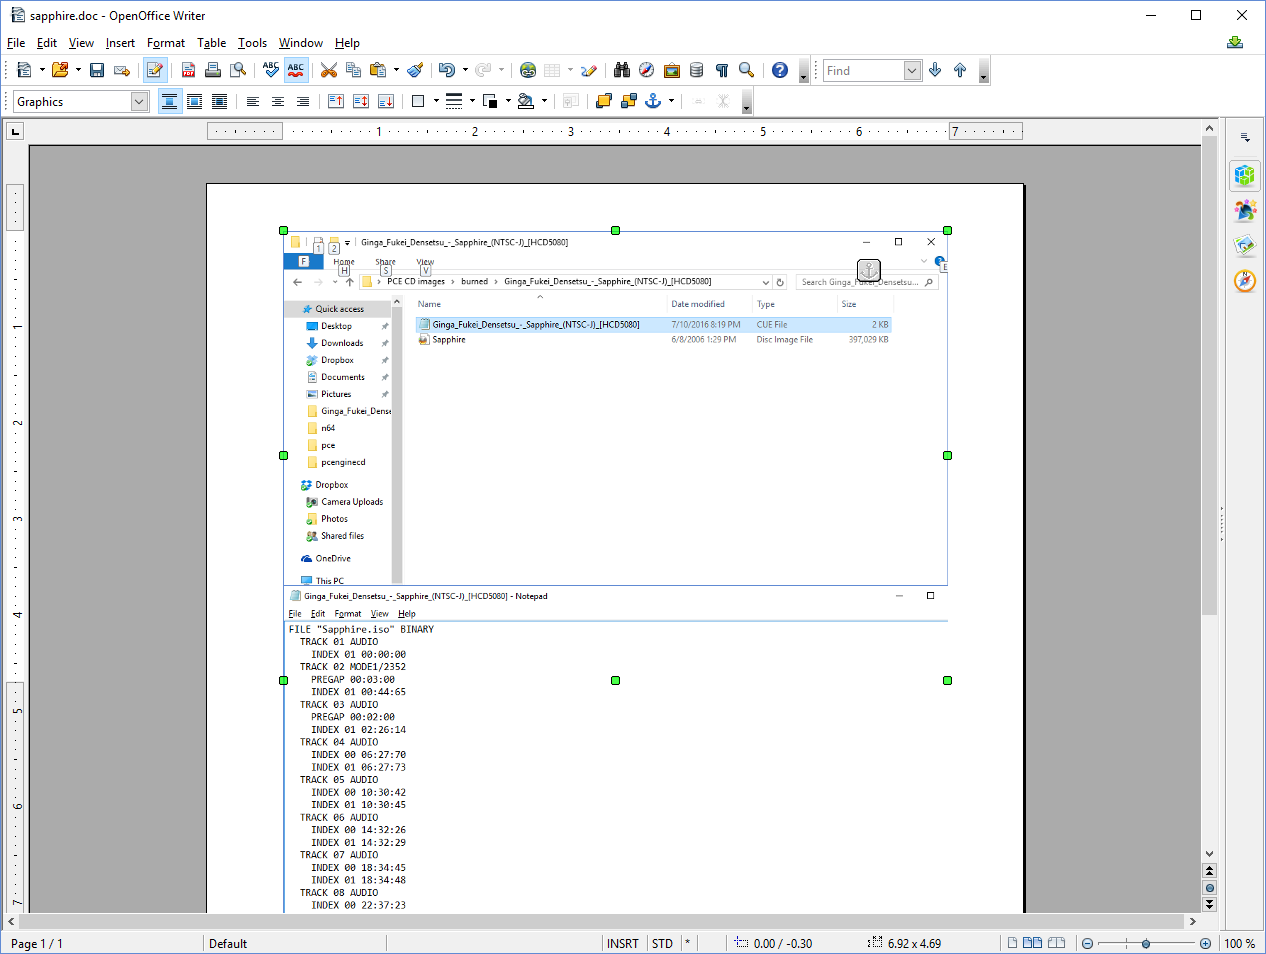This screenshot has width=1266, height=954.
Task: Open the Styles and Formatting deck in the sidebar
Action: pos(1245,211)
